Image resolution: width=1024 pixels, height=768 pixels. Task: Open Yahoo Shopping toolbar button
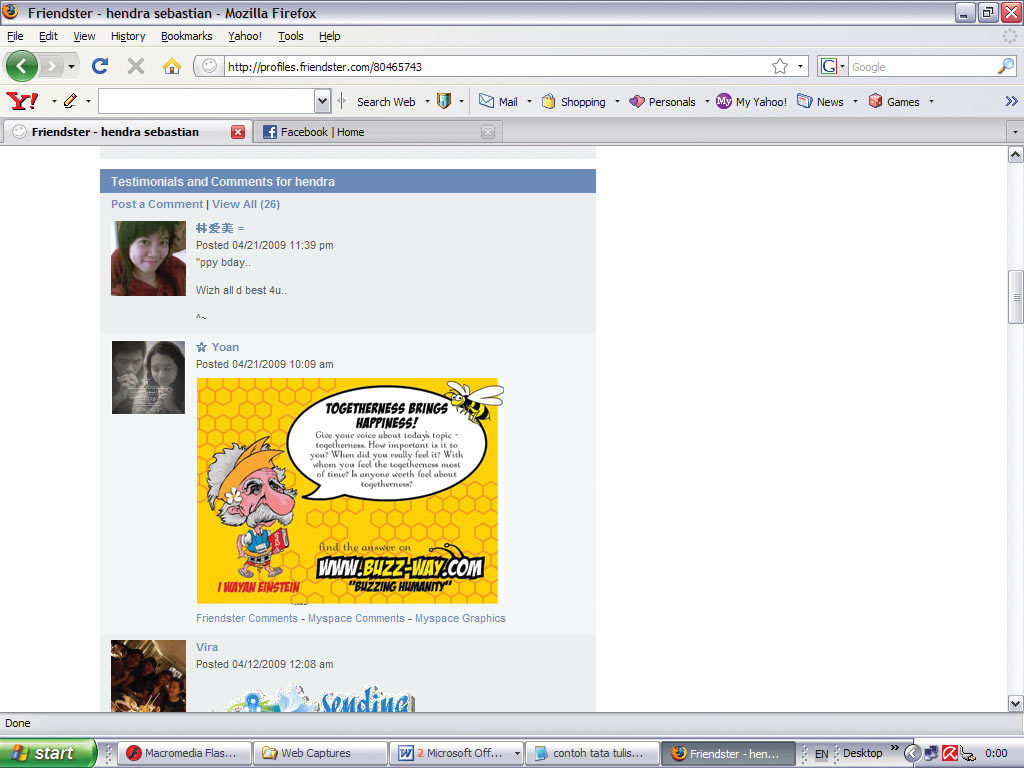[x=573, y=101]
